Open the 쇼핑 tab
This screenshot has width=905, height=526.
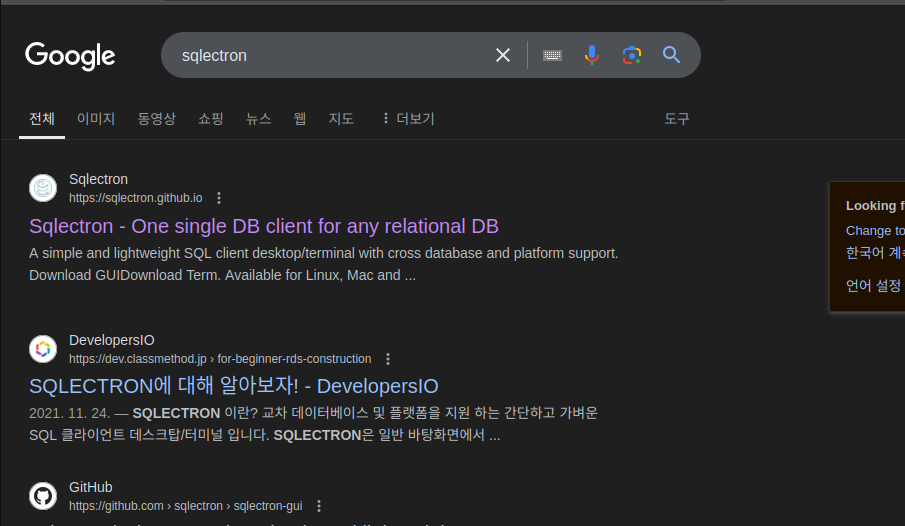coord(211,119)
